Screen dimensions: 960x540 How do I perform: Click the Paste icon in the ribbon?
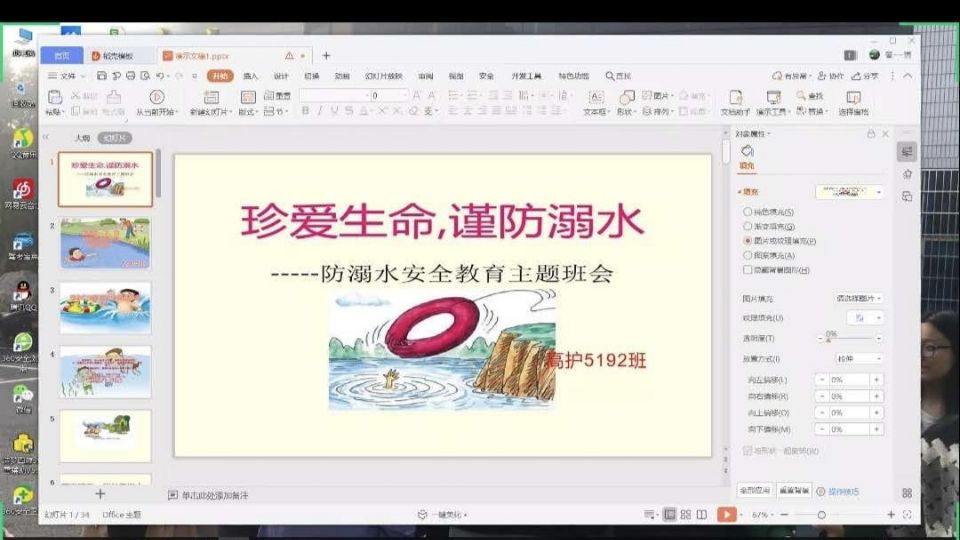click(x=54, y=99)
